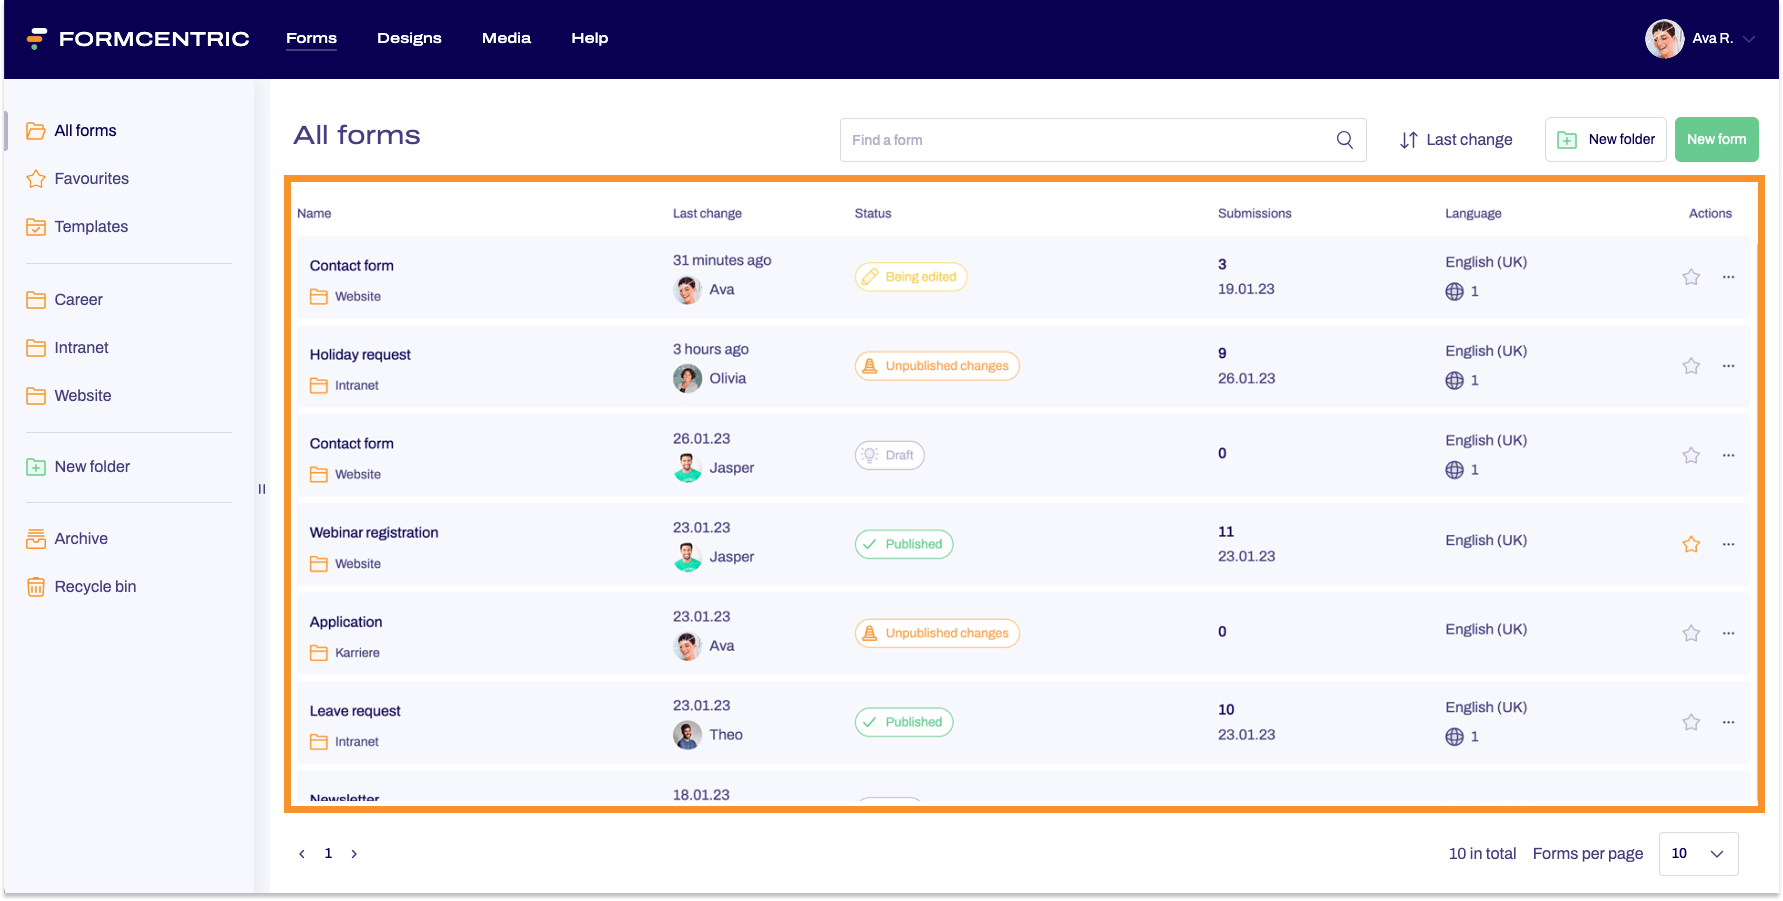Favourite the Leave request form

tap(1691, 721)
